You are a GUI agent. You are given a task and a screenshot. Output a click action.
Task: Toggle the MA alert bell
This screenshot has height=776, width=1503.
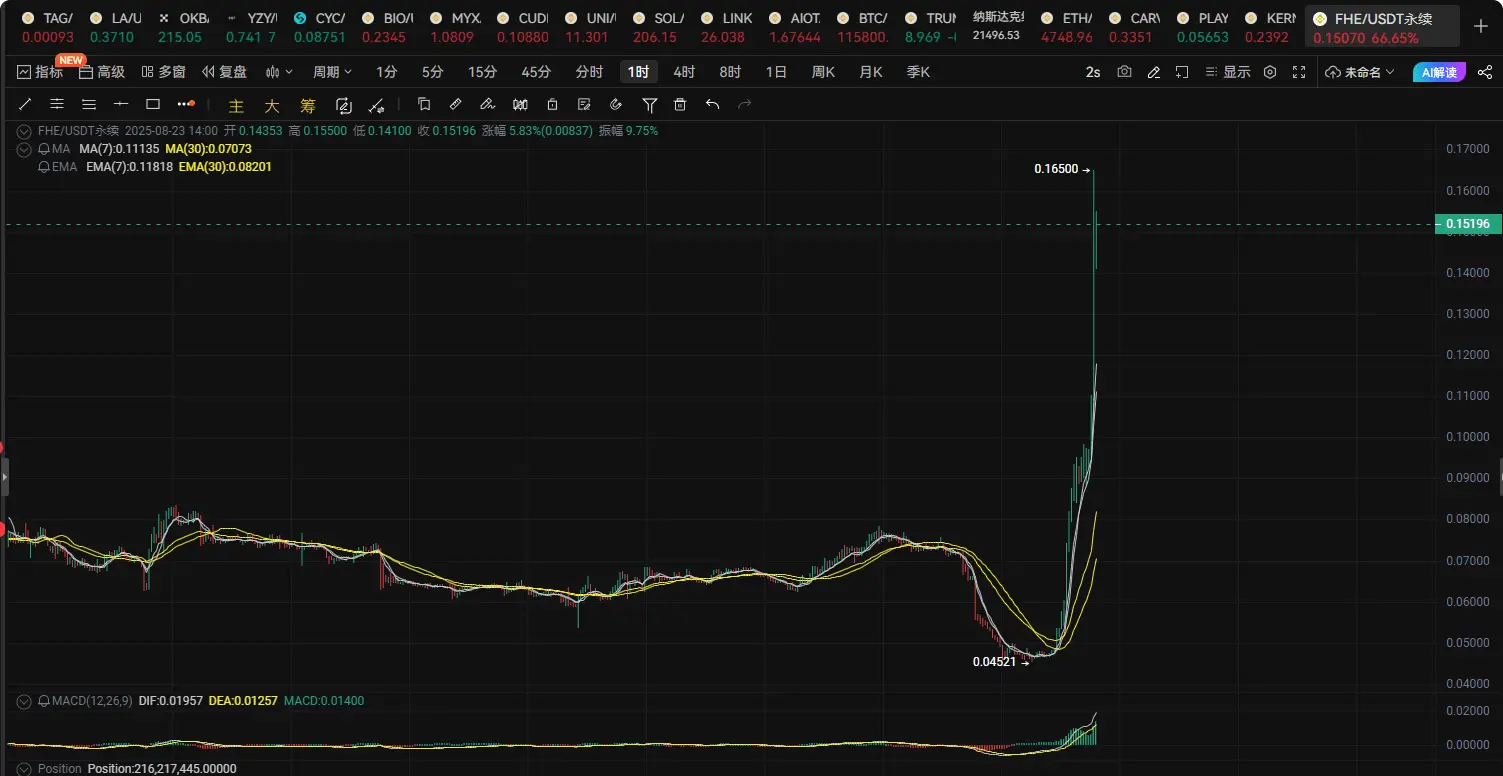coord(44,149)
